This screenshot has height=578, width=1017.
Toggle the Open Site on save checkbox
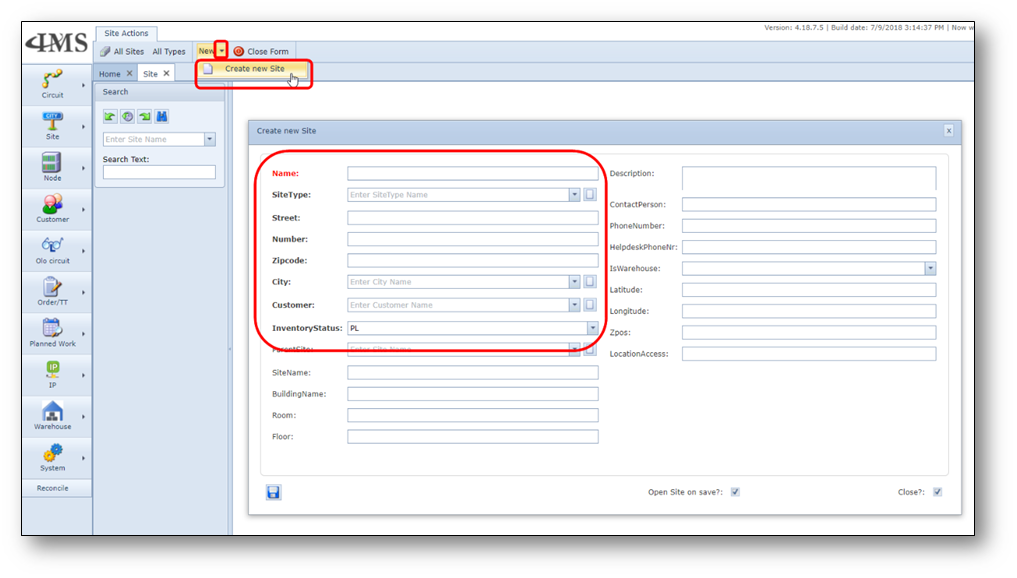735,492
